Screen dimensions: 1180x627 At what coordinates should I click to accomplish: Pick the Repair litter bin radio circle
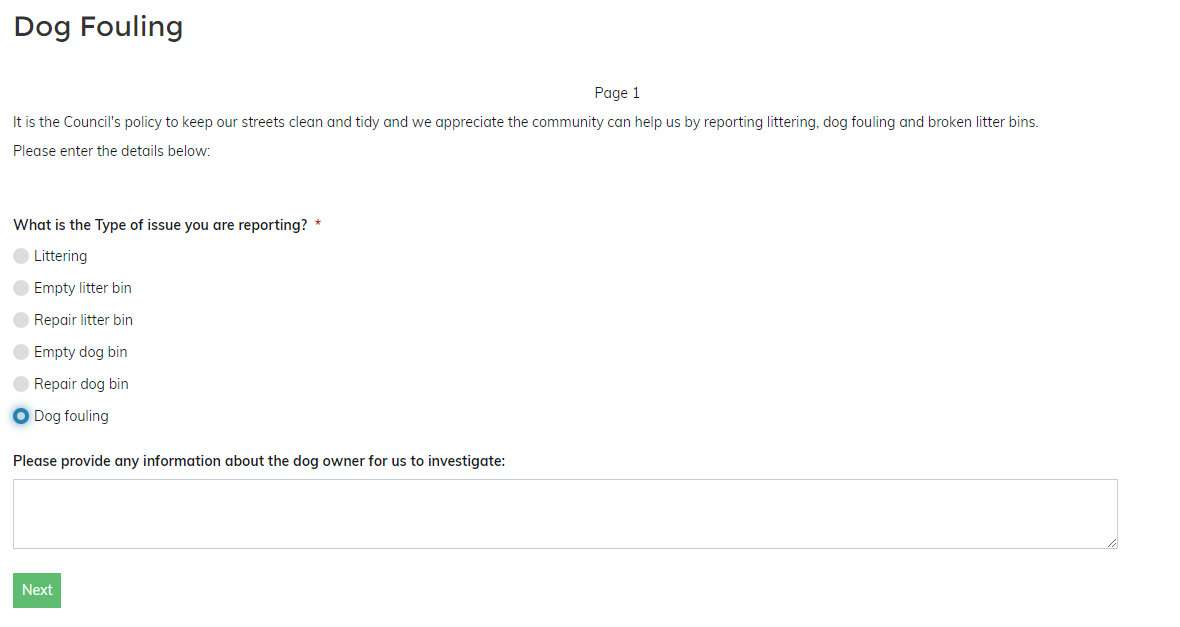tap(21, 320)
